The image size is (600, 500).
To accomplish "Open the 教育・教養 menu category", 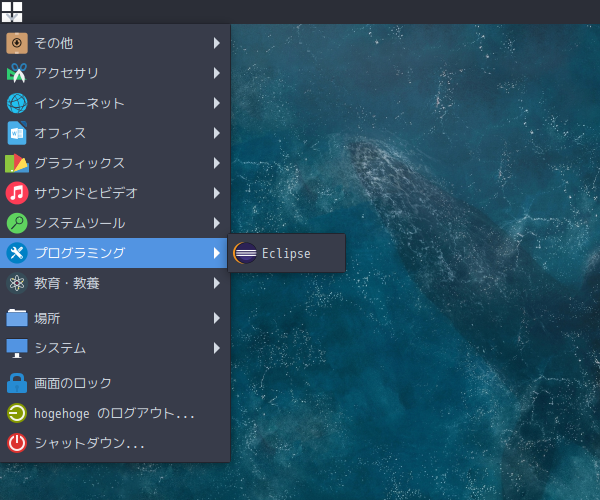I will [114, 283].
